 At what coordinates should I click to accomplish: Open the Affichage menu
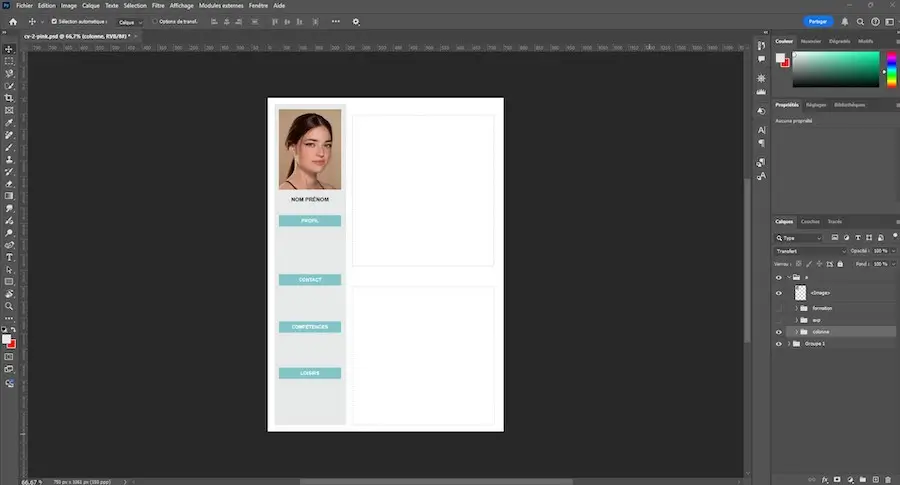(181, 6)
